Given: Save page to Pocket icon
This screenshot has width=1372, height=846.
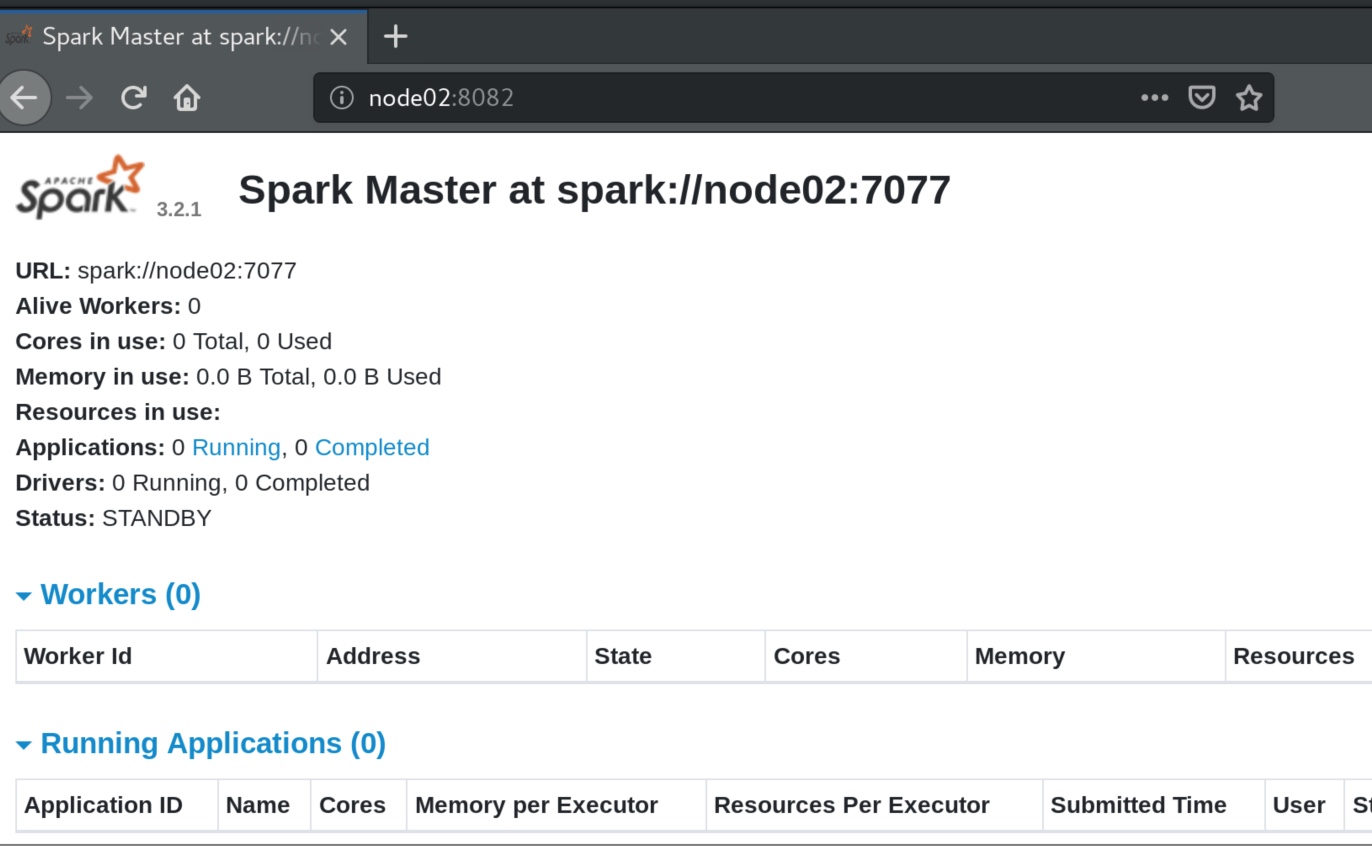Looking at the screenshot, I should click(1201, 98).
